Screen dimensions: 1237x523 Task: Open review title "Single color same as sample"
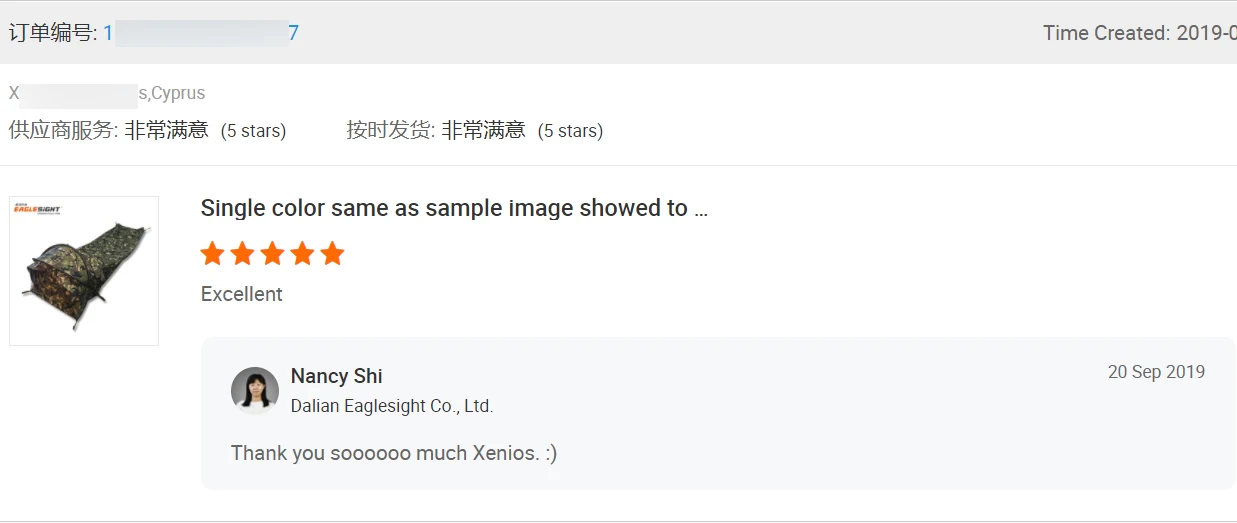(x=454, y=208)
